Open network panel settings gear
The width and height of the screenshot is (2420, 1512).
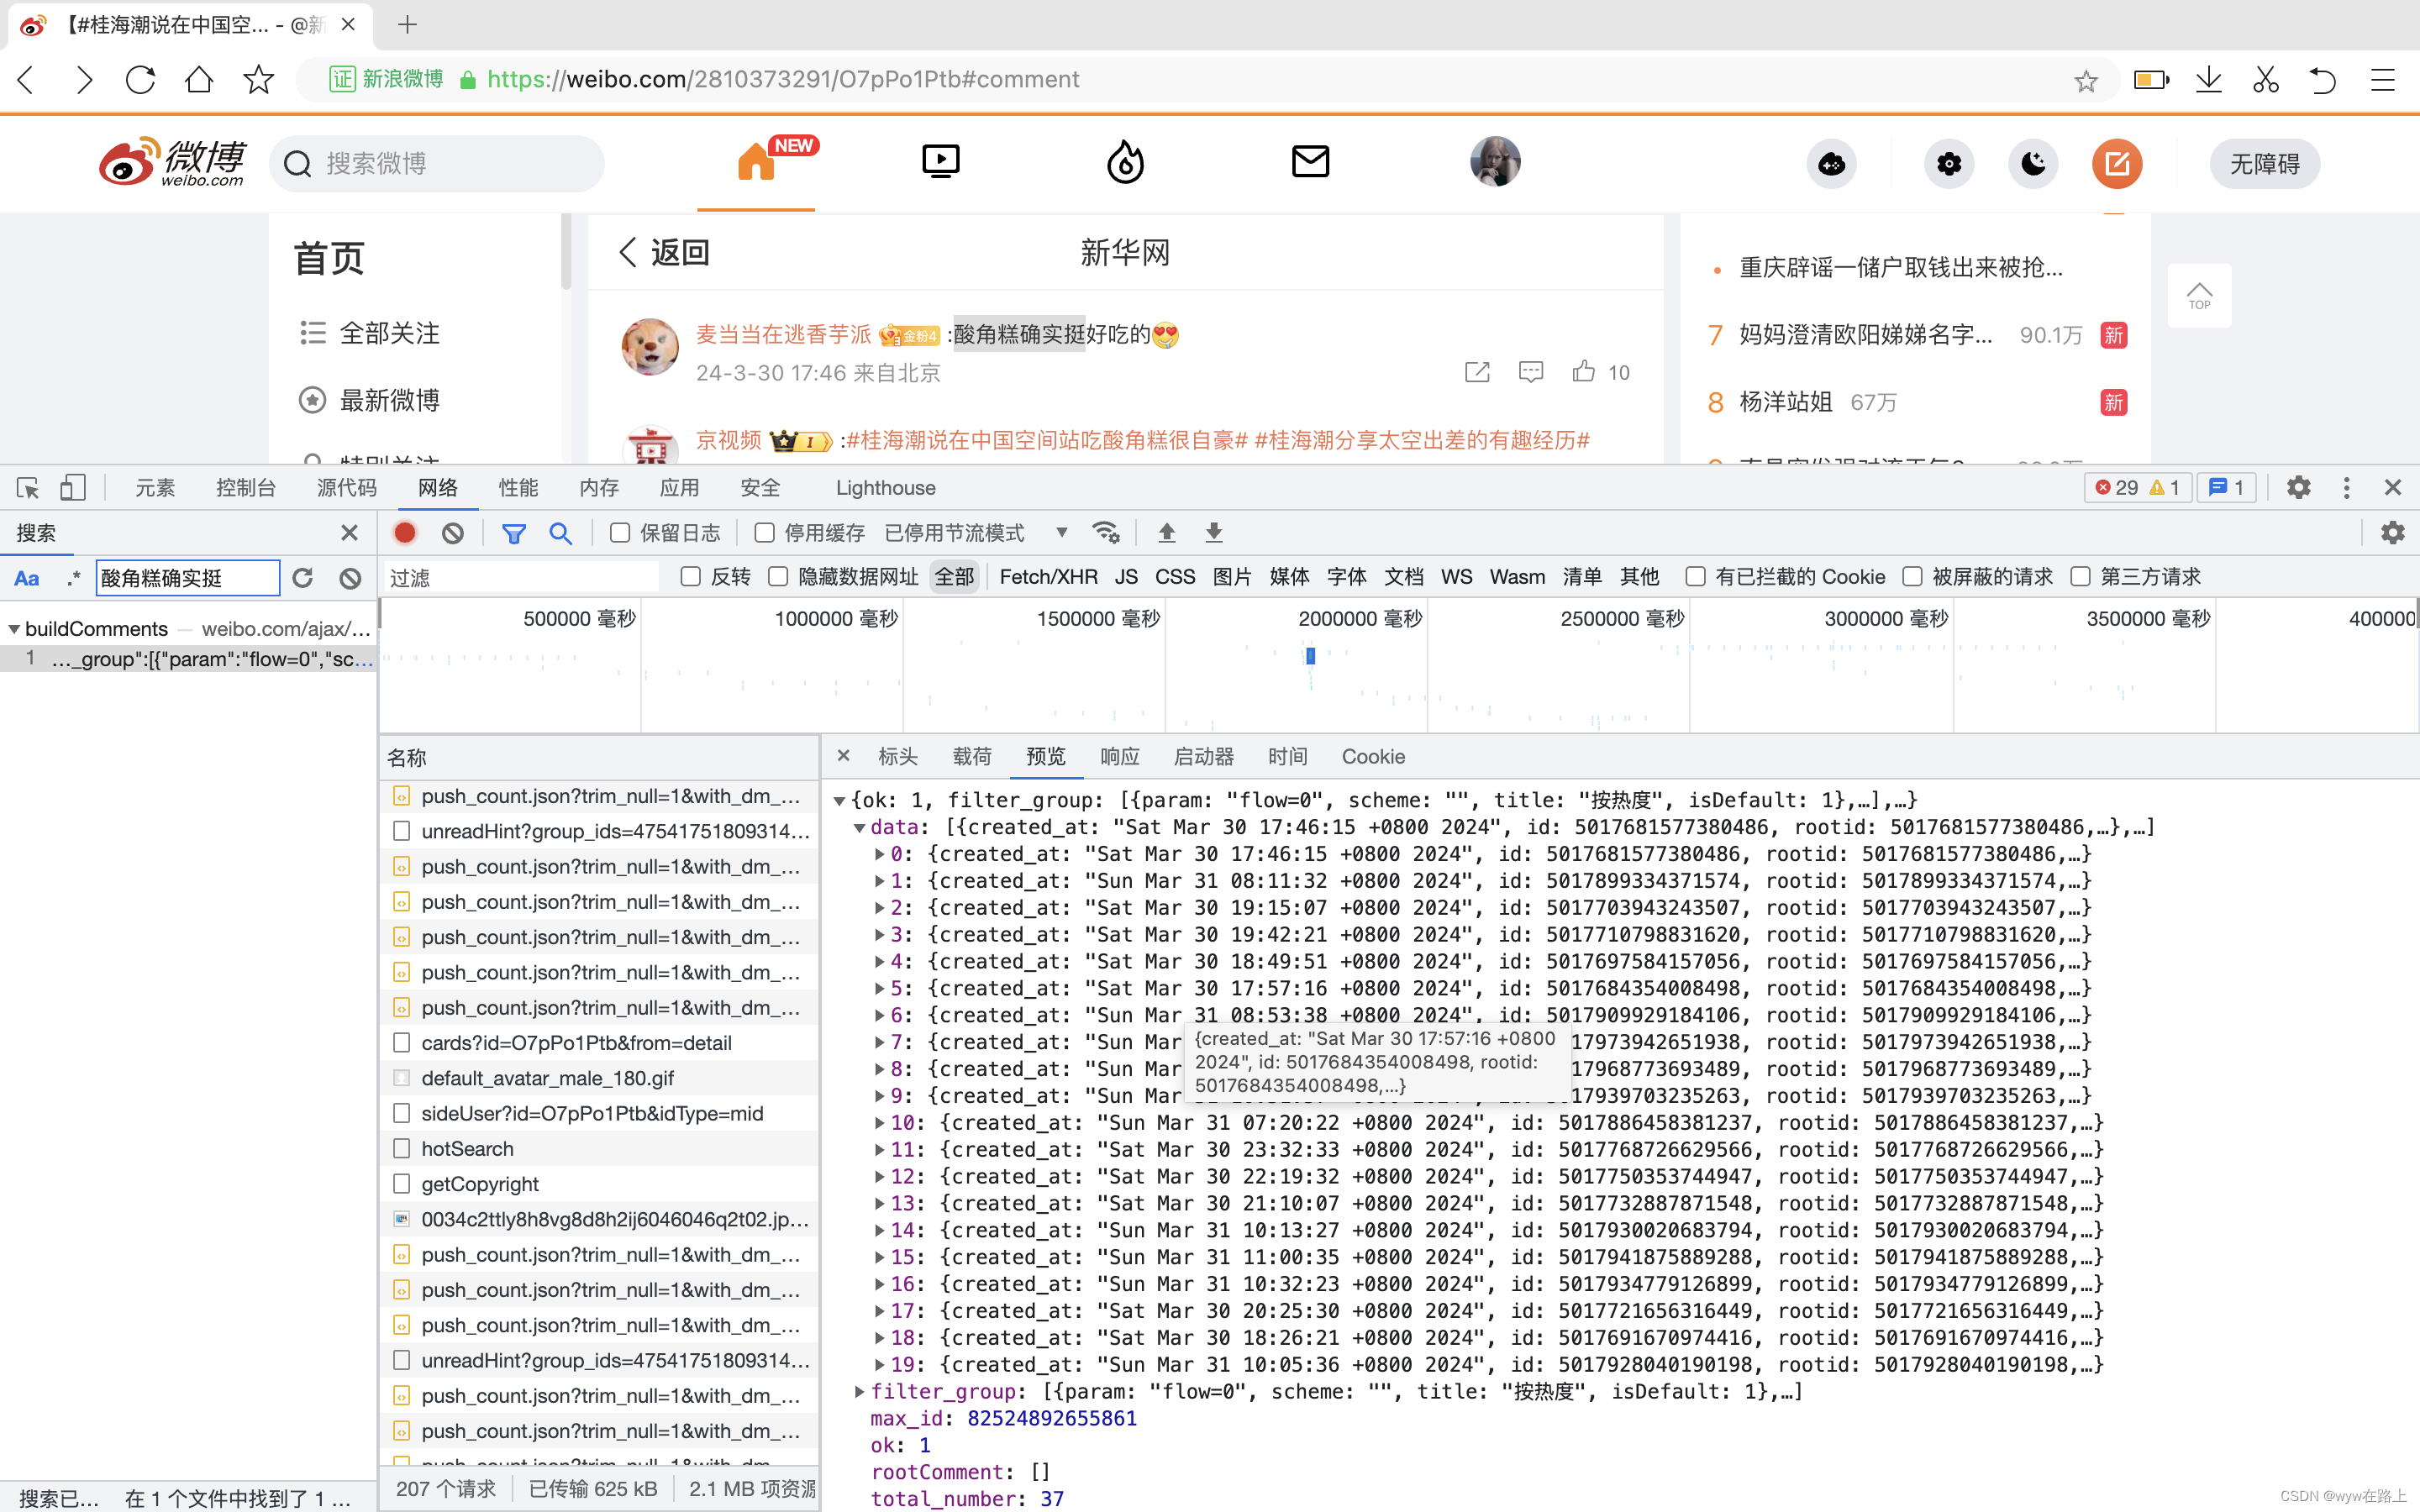2393,533
